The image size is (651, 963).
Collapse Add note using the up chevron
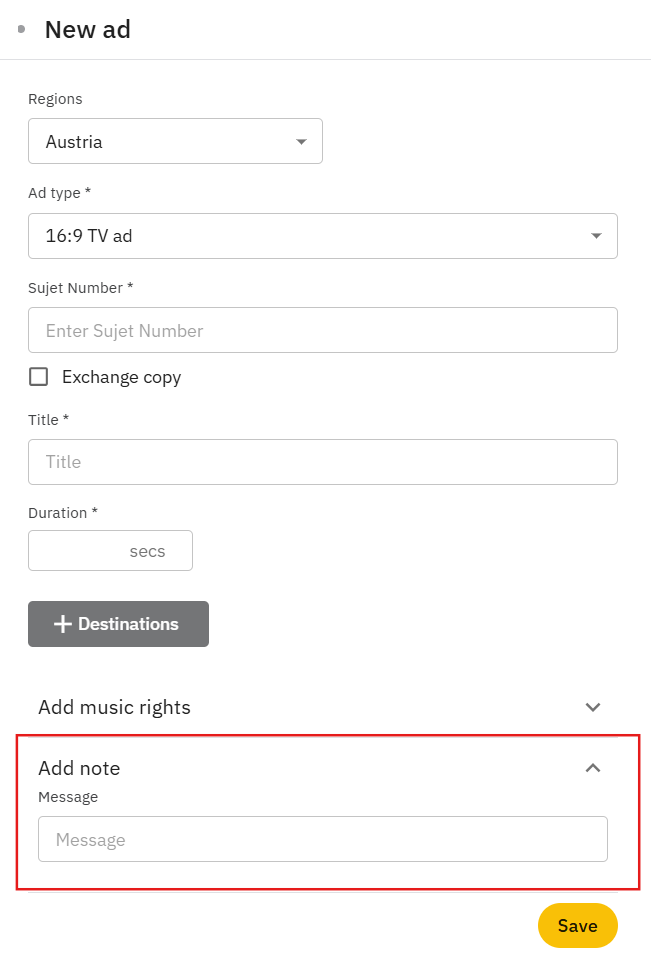pos(593,768)
